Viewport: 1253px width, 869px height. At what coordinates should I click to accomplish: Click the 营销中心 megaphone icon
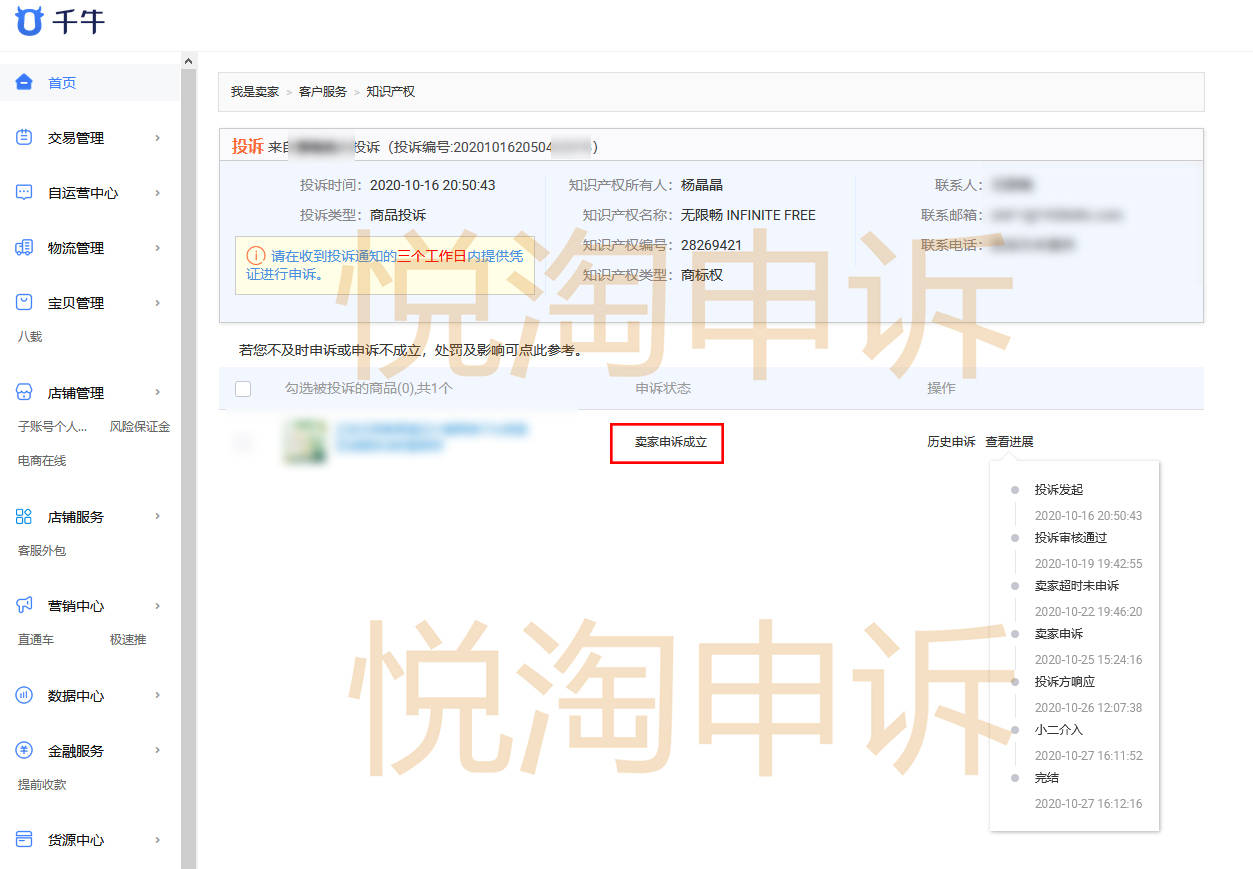pos(24,606)
